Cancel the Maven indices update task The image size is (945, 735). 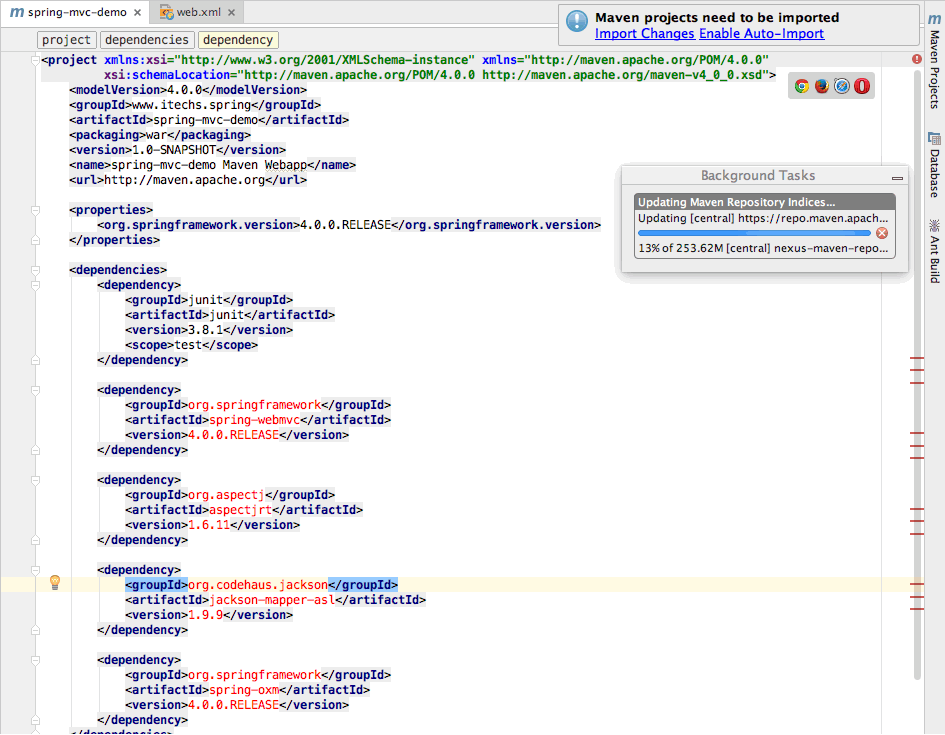click(882, 233)
